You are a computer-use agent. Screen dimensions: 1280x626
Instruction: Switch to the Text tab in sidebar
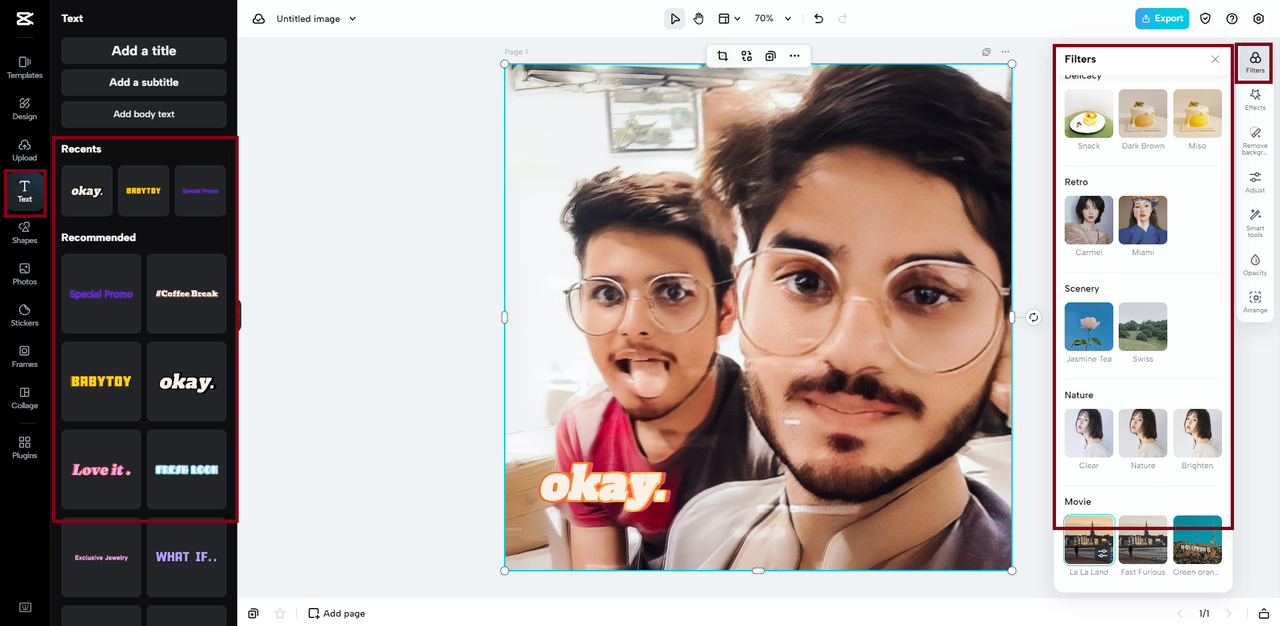coord(25,191)
